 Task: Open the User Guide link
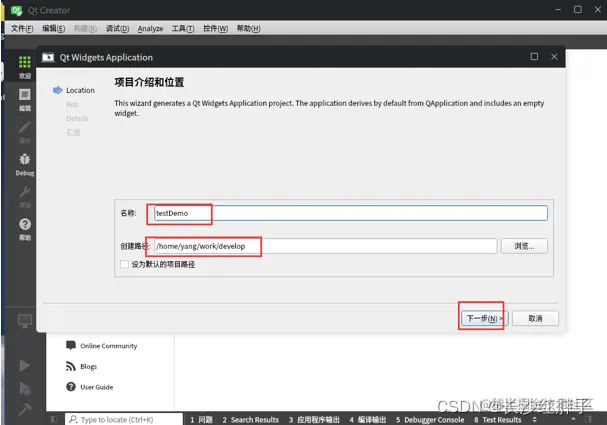coord(97,387)
